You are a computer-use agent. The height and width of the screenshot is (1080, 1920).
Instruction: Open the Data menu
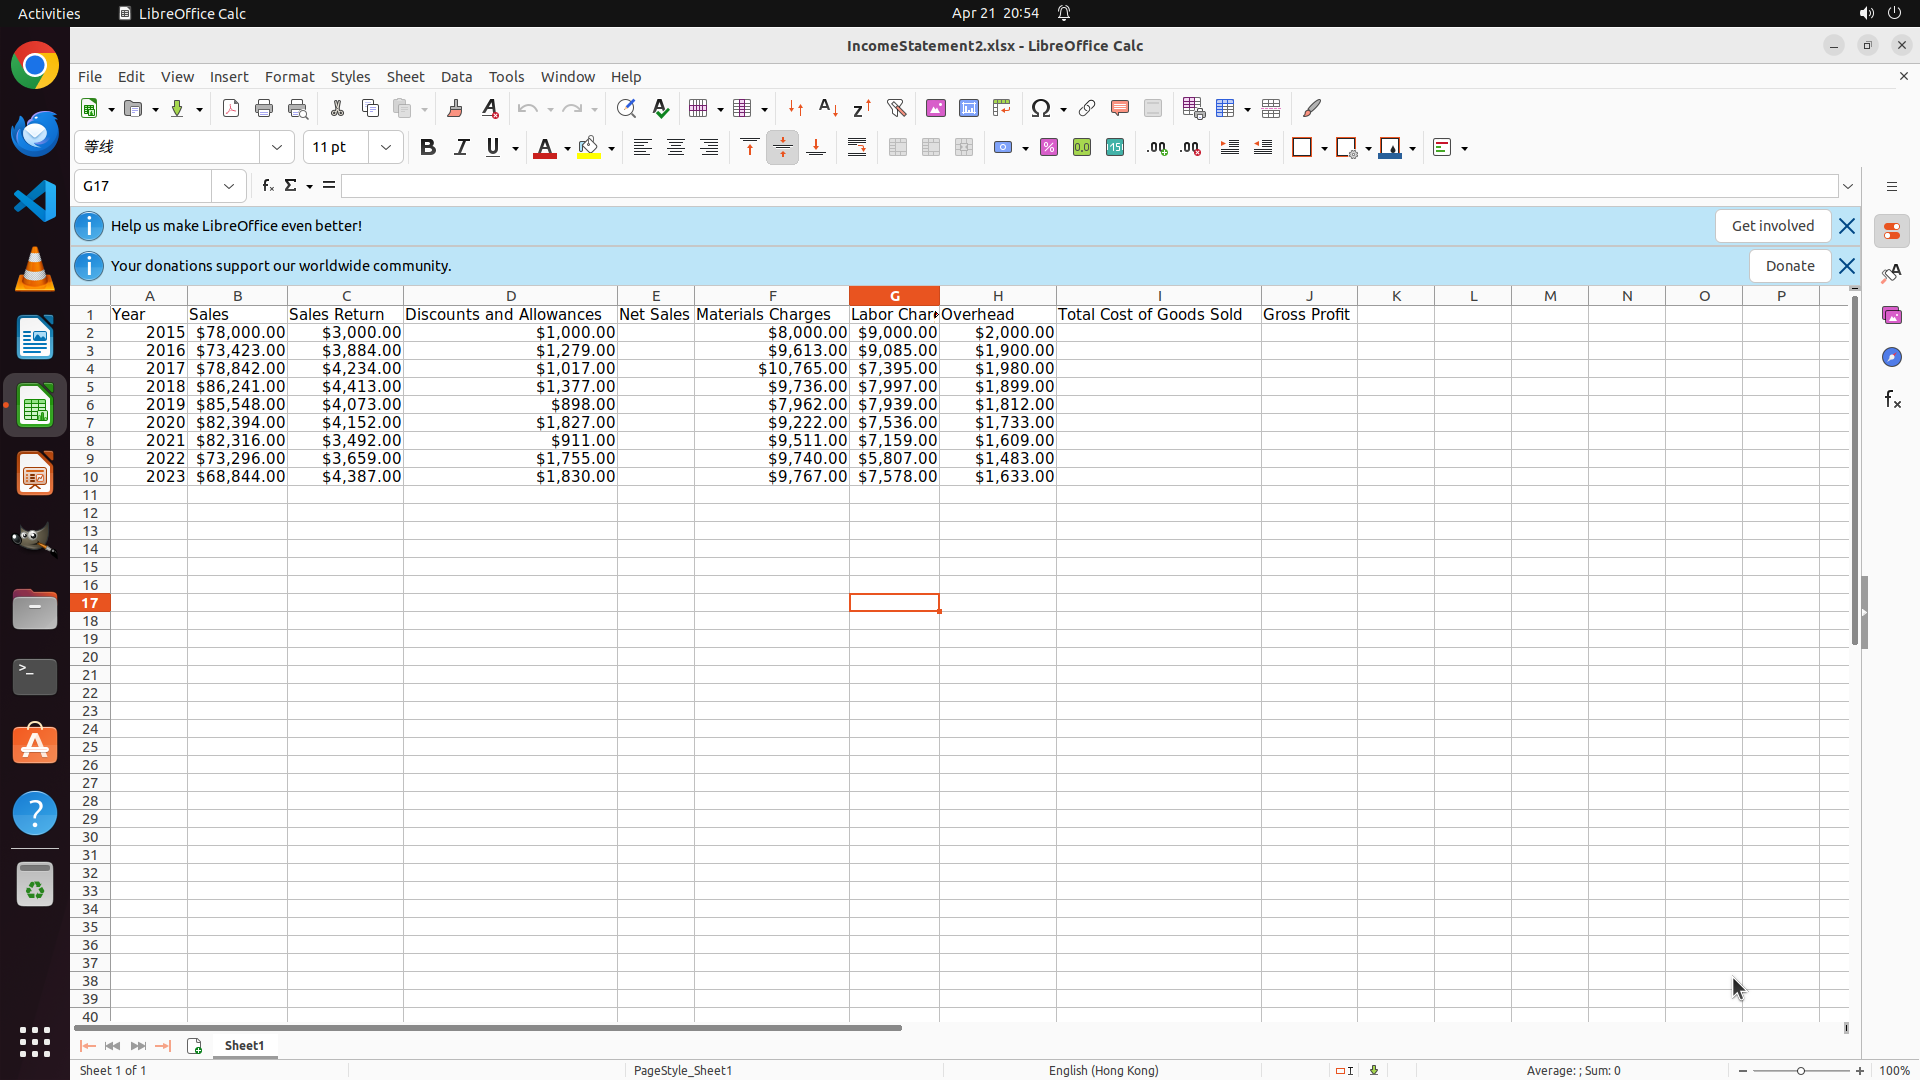[x=456, y=77]
